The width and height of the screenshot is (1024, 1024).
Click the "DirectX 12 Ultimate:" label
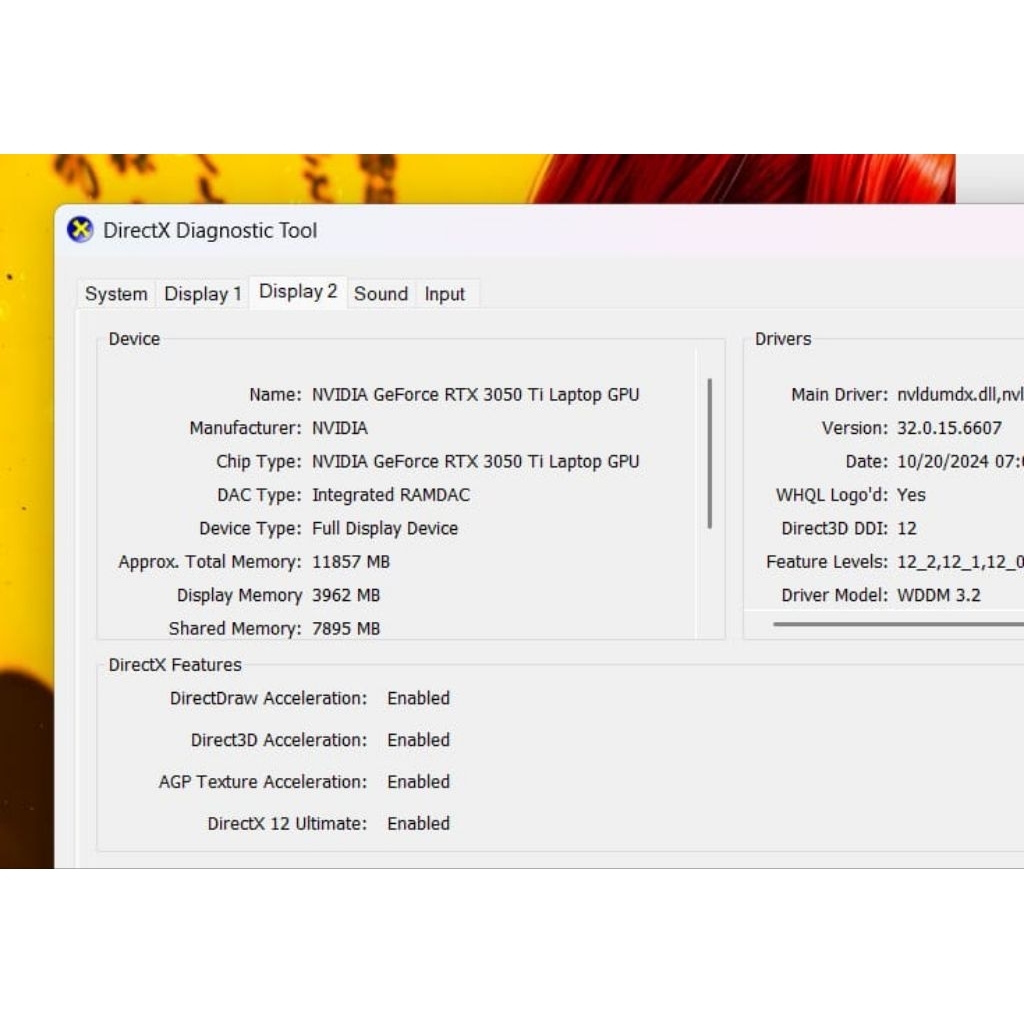pos(287,824)
